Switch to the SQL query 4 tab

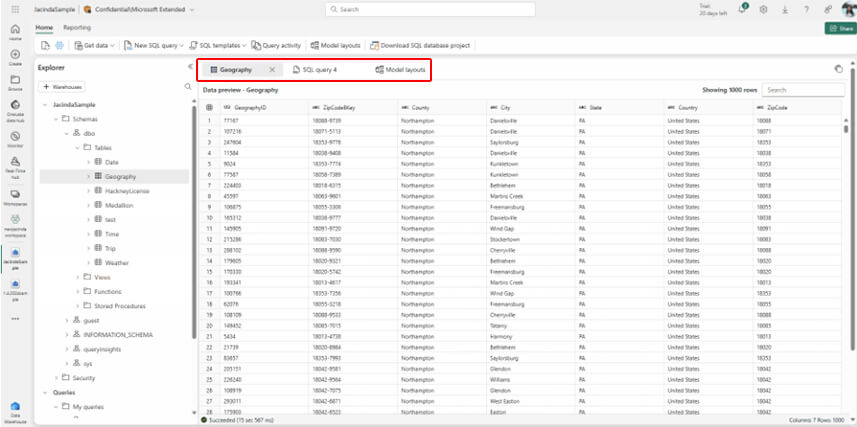pyautogui.click(x=314, y=70)
